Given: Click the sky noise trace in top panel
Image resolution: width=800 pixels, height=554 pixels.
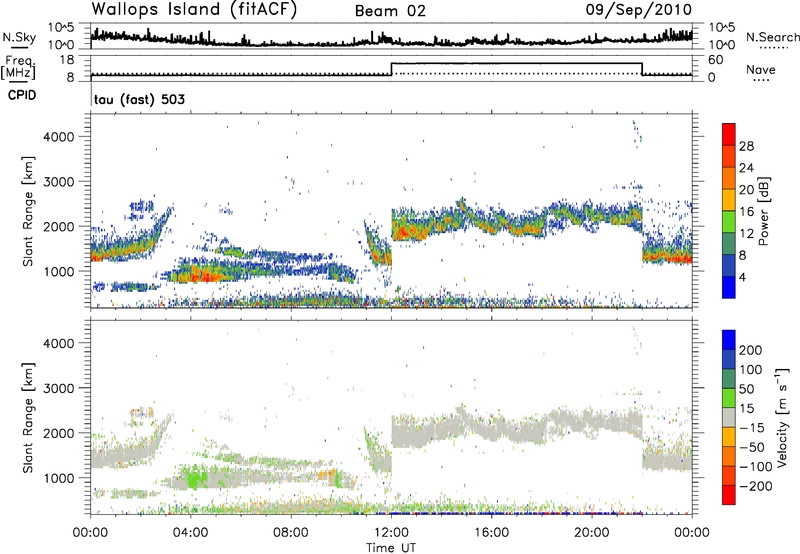Looking at the screenshot, I should tap(391, 39).
